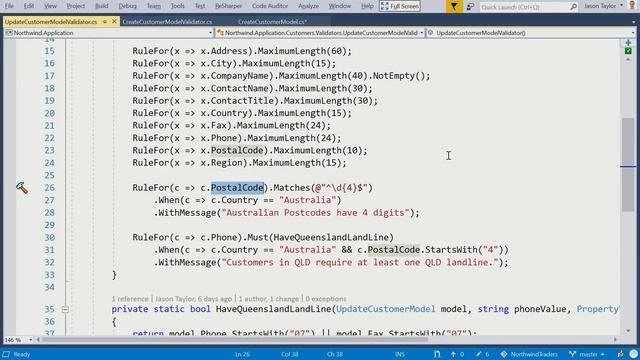Image resolution: width=640 pixels, height=360 pixels.
Task: Click the unpushed commits up-arrow in status bar
Action: click(453, 354)
